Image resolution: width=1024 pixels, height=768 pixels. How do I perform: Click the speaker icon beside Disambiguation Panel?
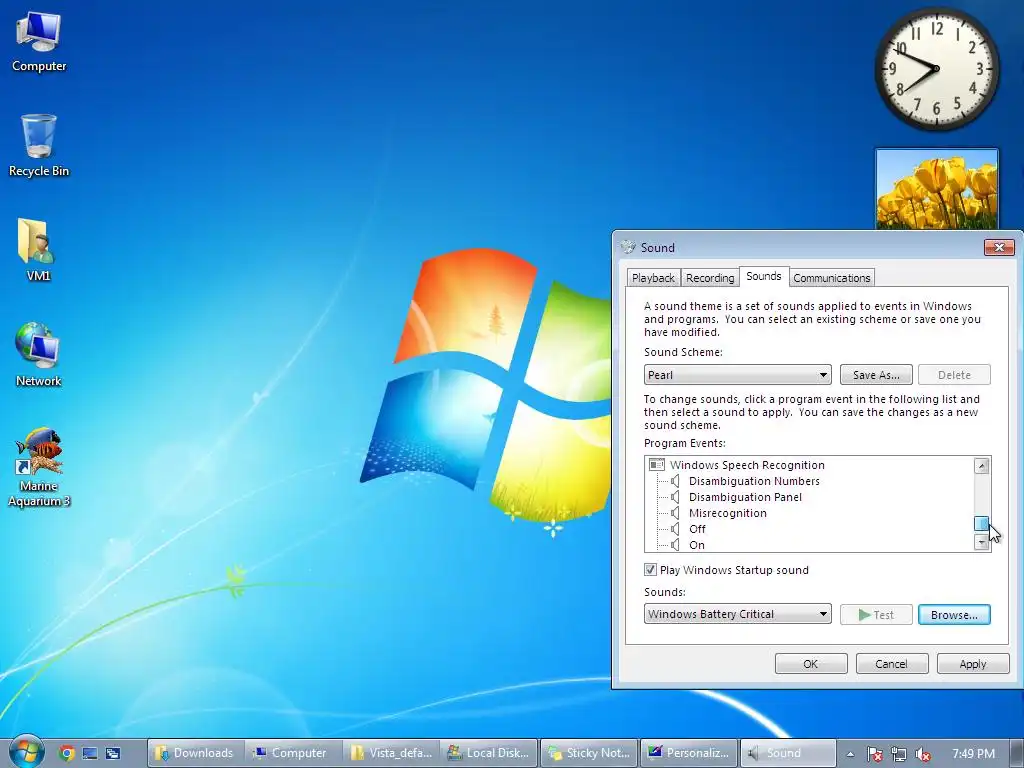676,497
